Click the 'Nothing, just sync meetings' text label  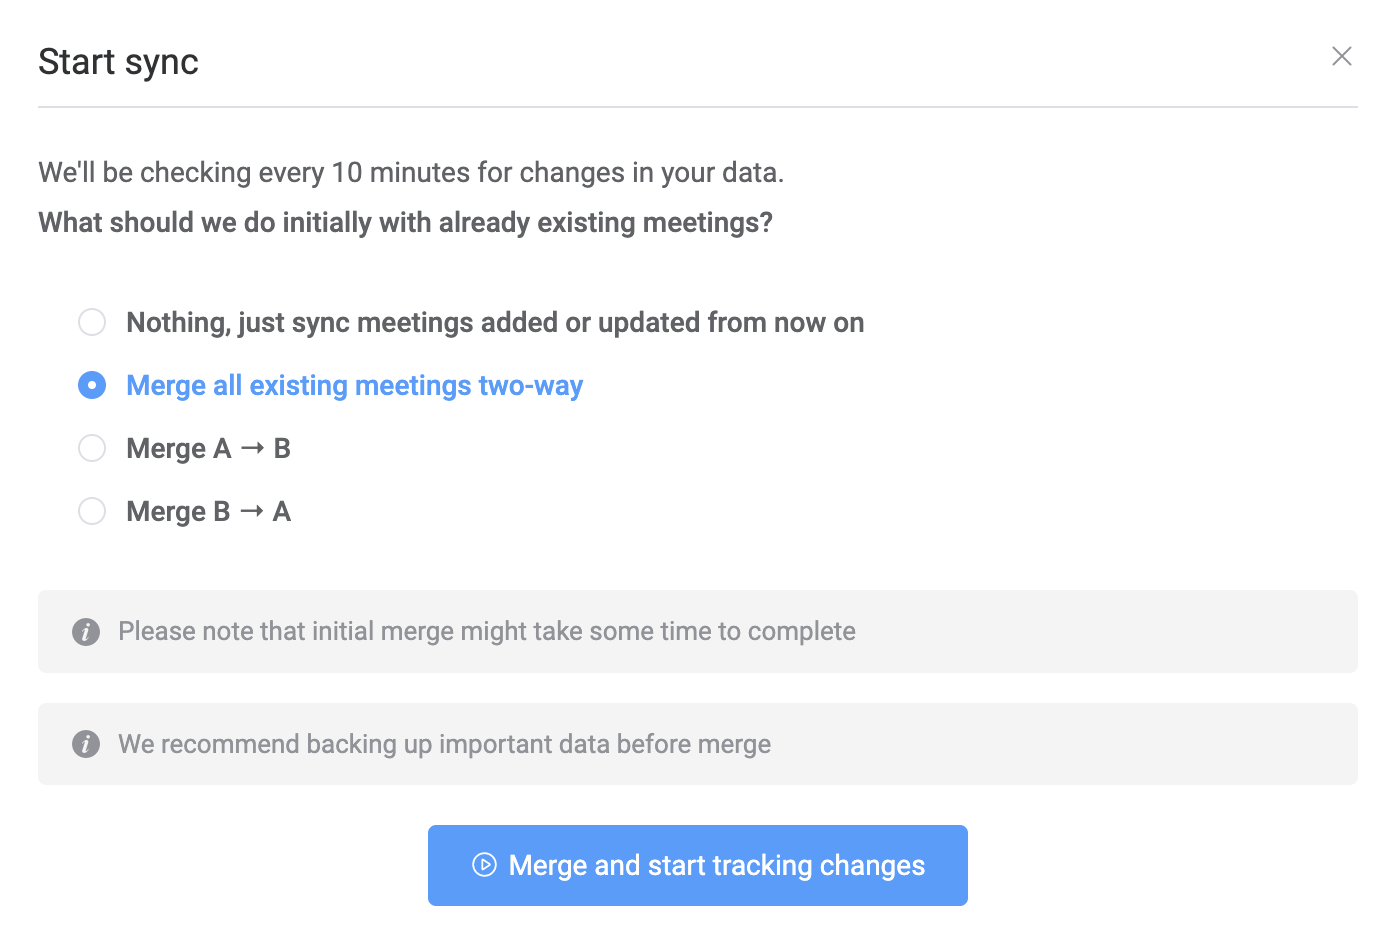[x=494, y=322]
